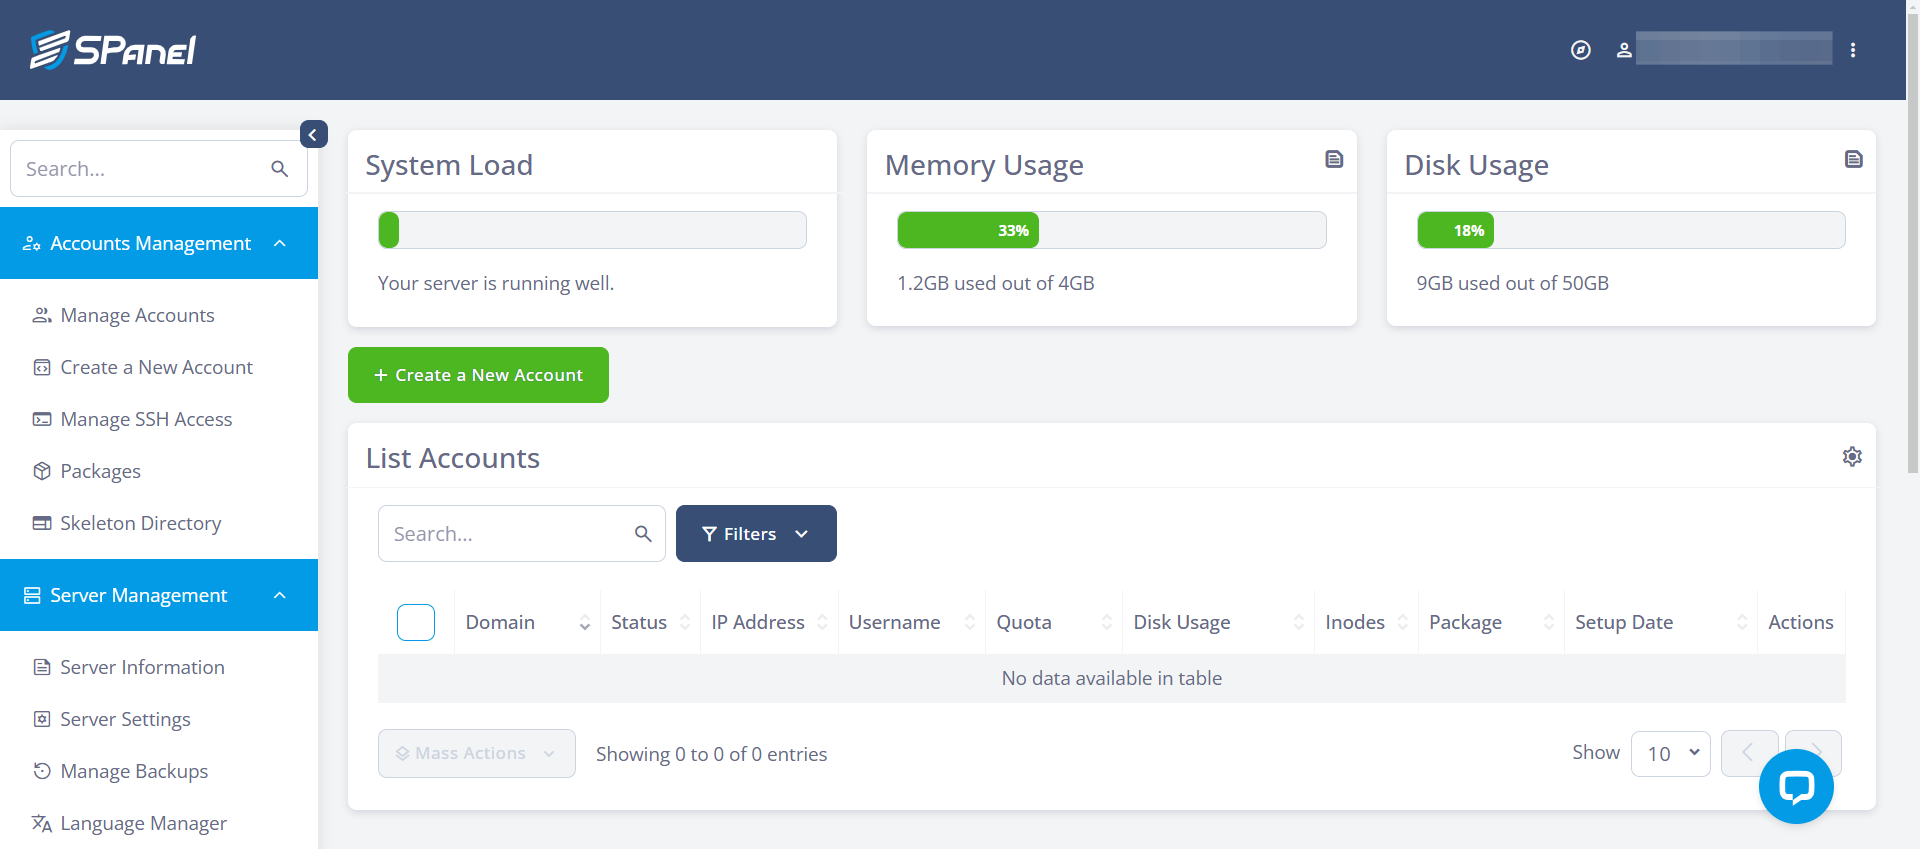Collapse the Server Management section chevron
This screenshot has height=849, width=1920.
tap(280, 595)
